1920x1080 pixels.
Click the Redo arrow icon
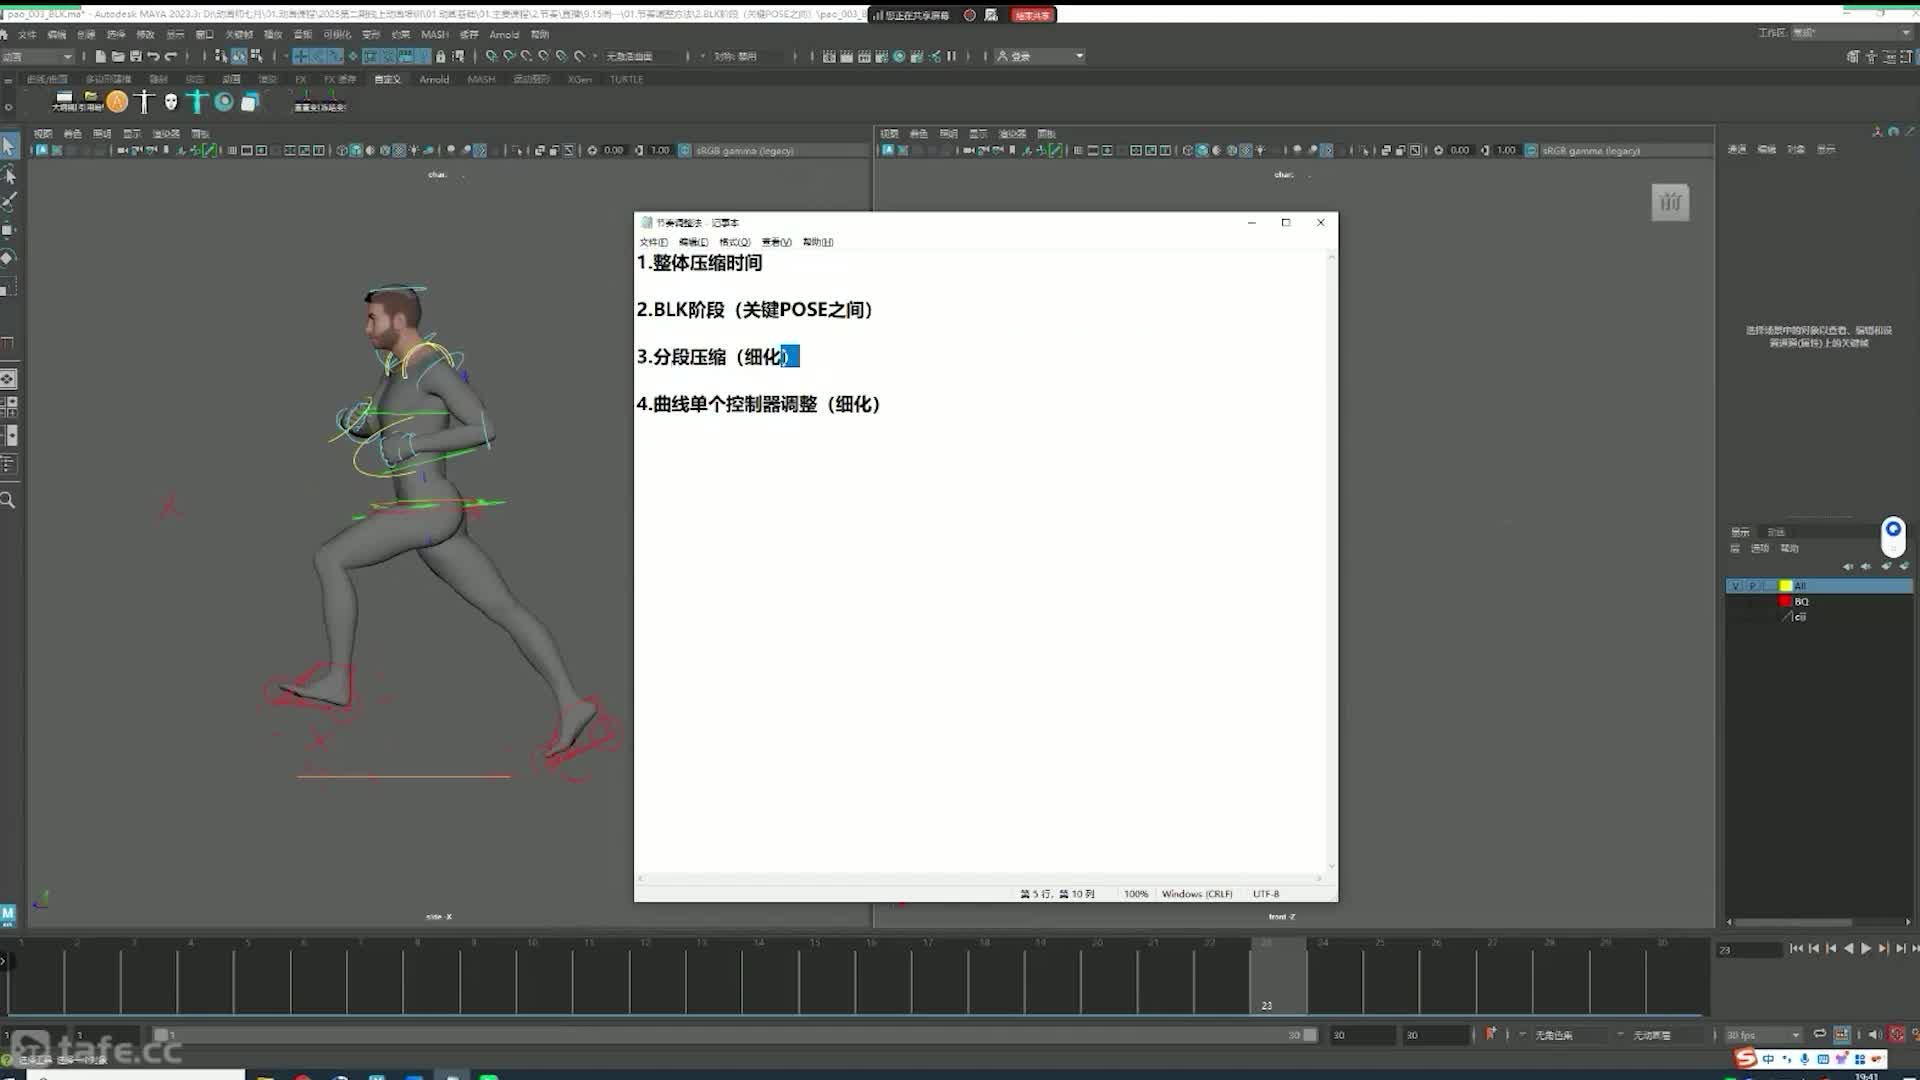tap(171, 56)
